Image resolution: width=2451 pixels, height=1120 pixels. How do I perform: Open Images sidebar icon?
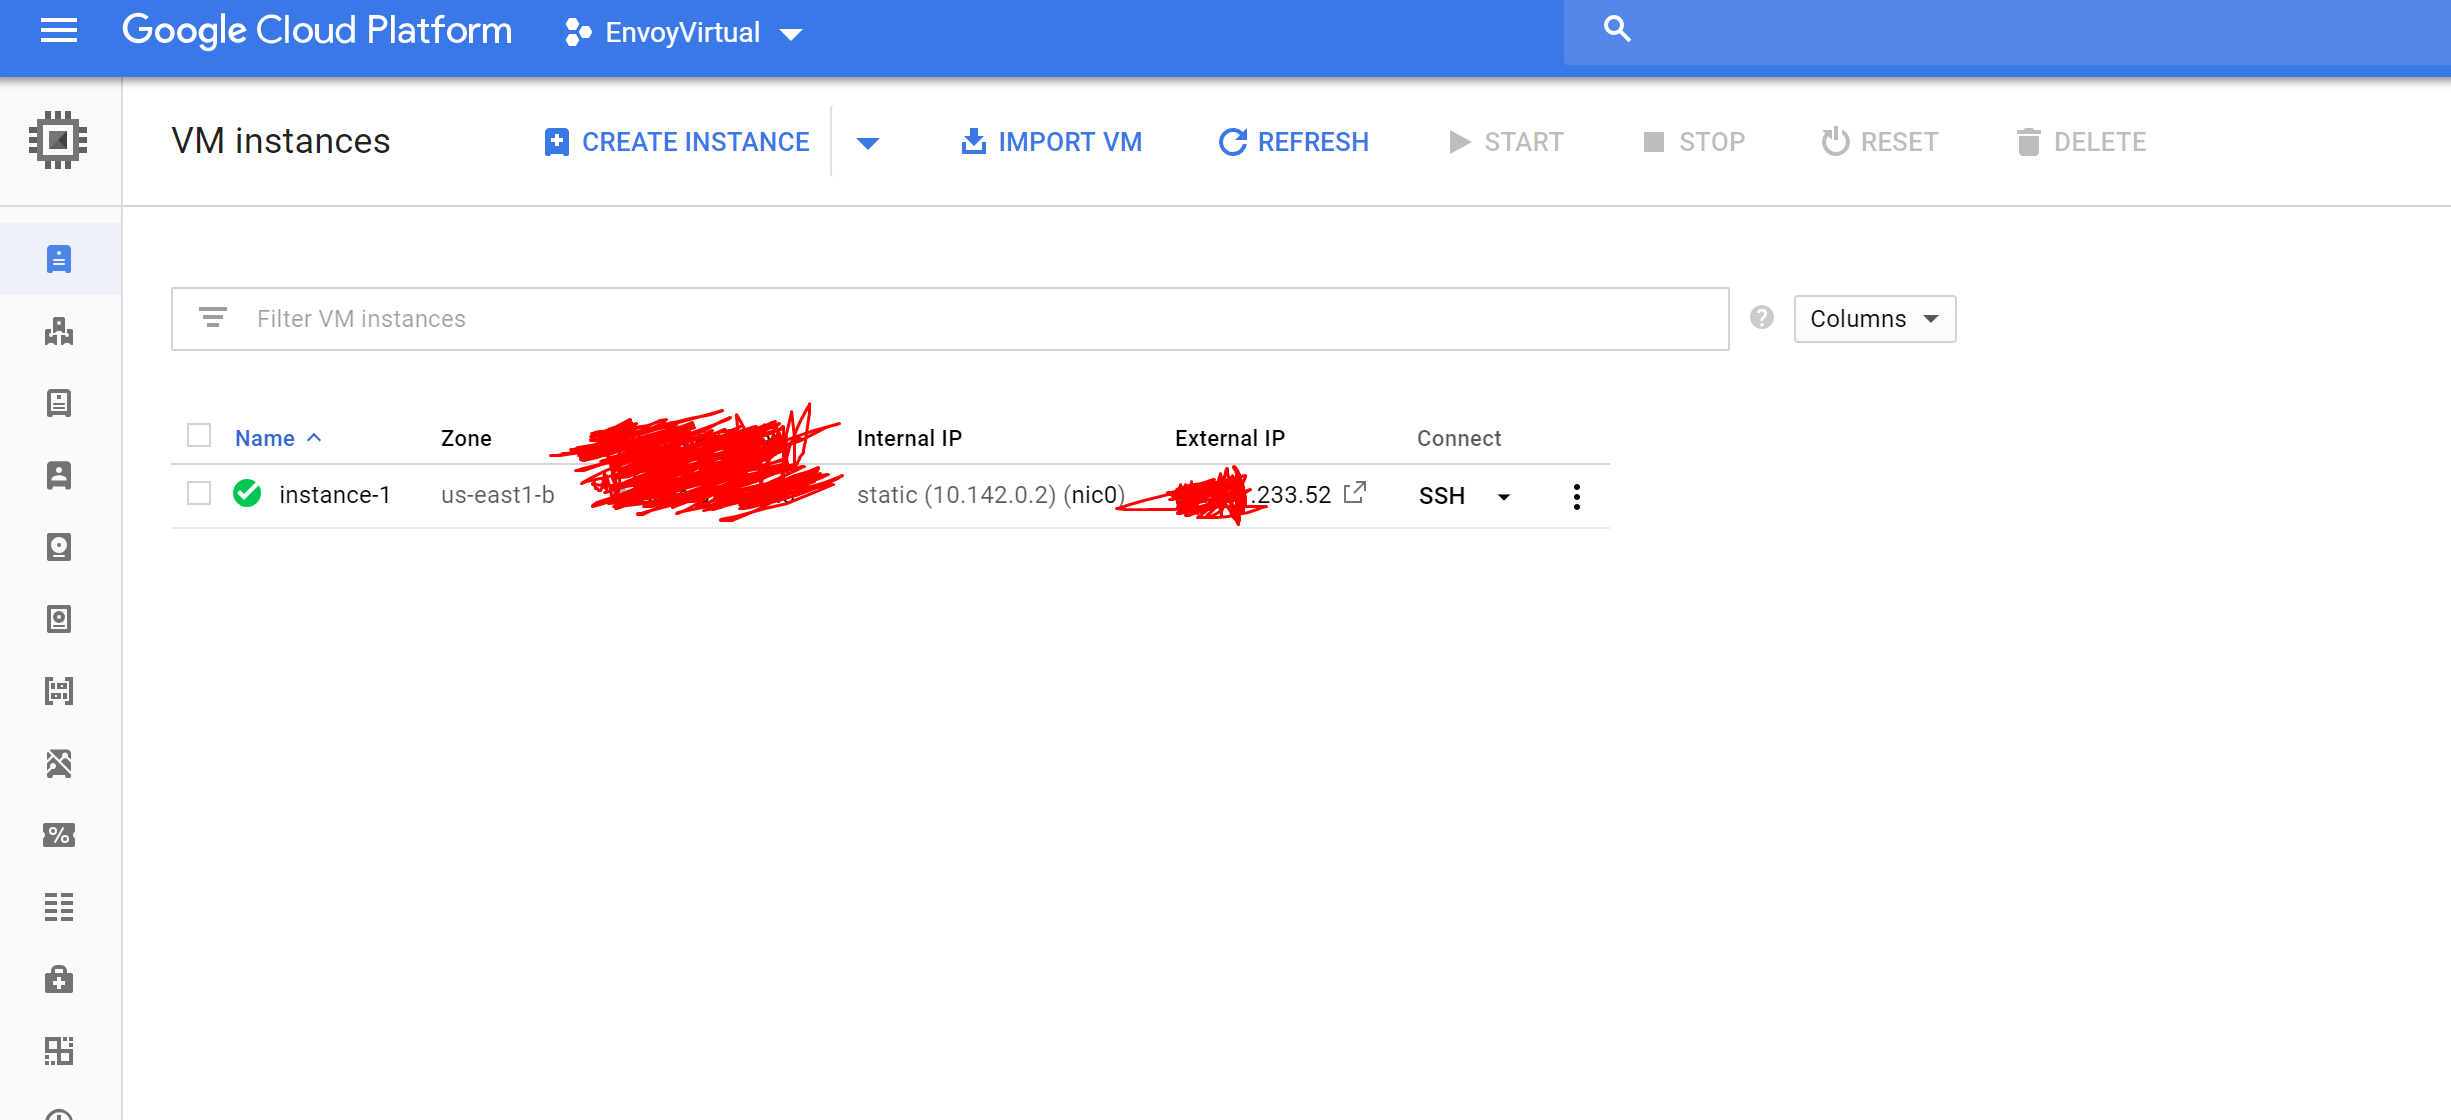coord(59,691)
